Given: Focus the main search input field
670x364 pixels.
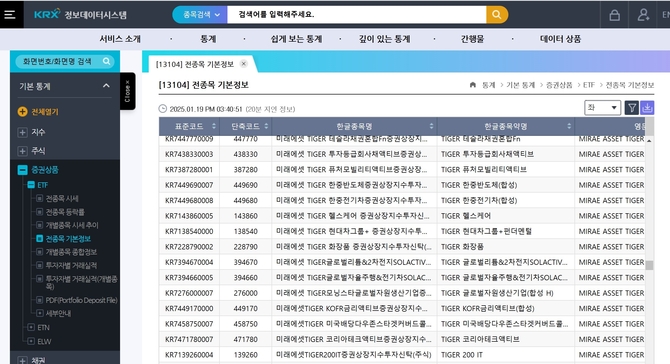Looking at the screenshot, I should point(357,15).
